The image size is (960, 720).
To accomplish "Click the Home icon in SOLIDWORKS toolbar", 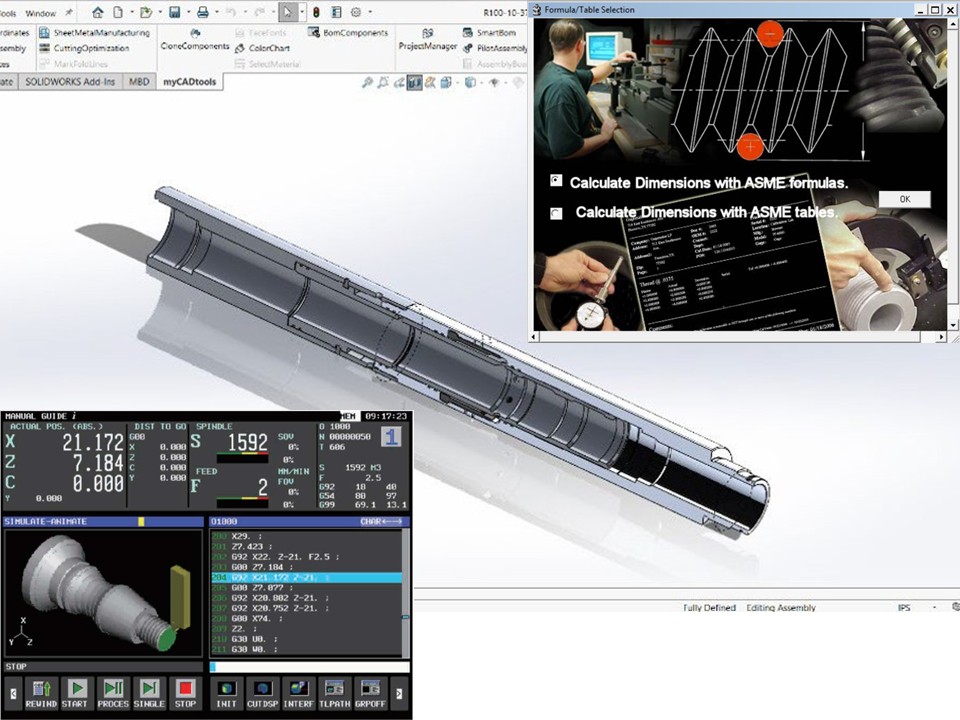I will [97, 12].
